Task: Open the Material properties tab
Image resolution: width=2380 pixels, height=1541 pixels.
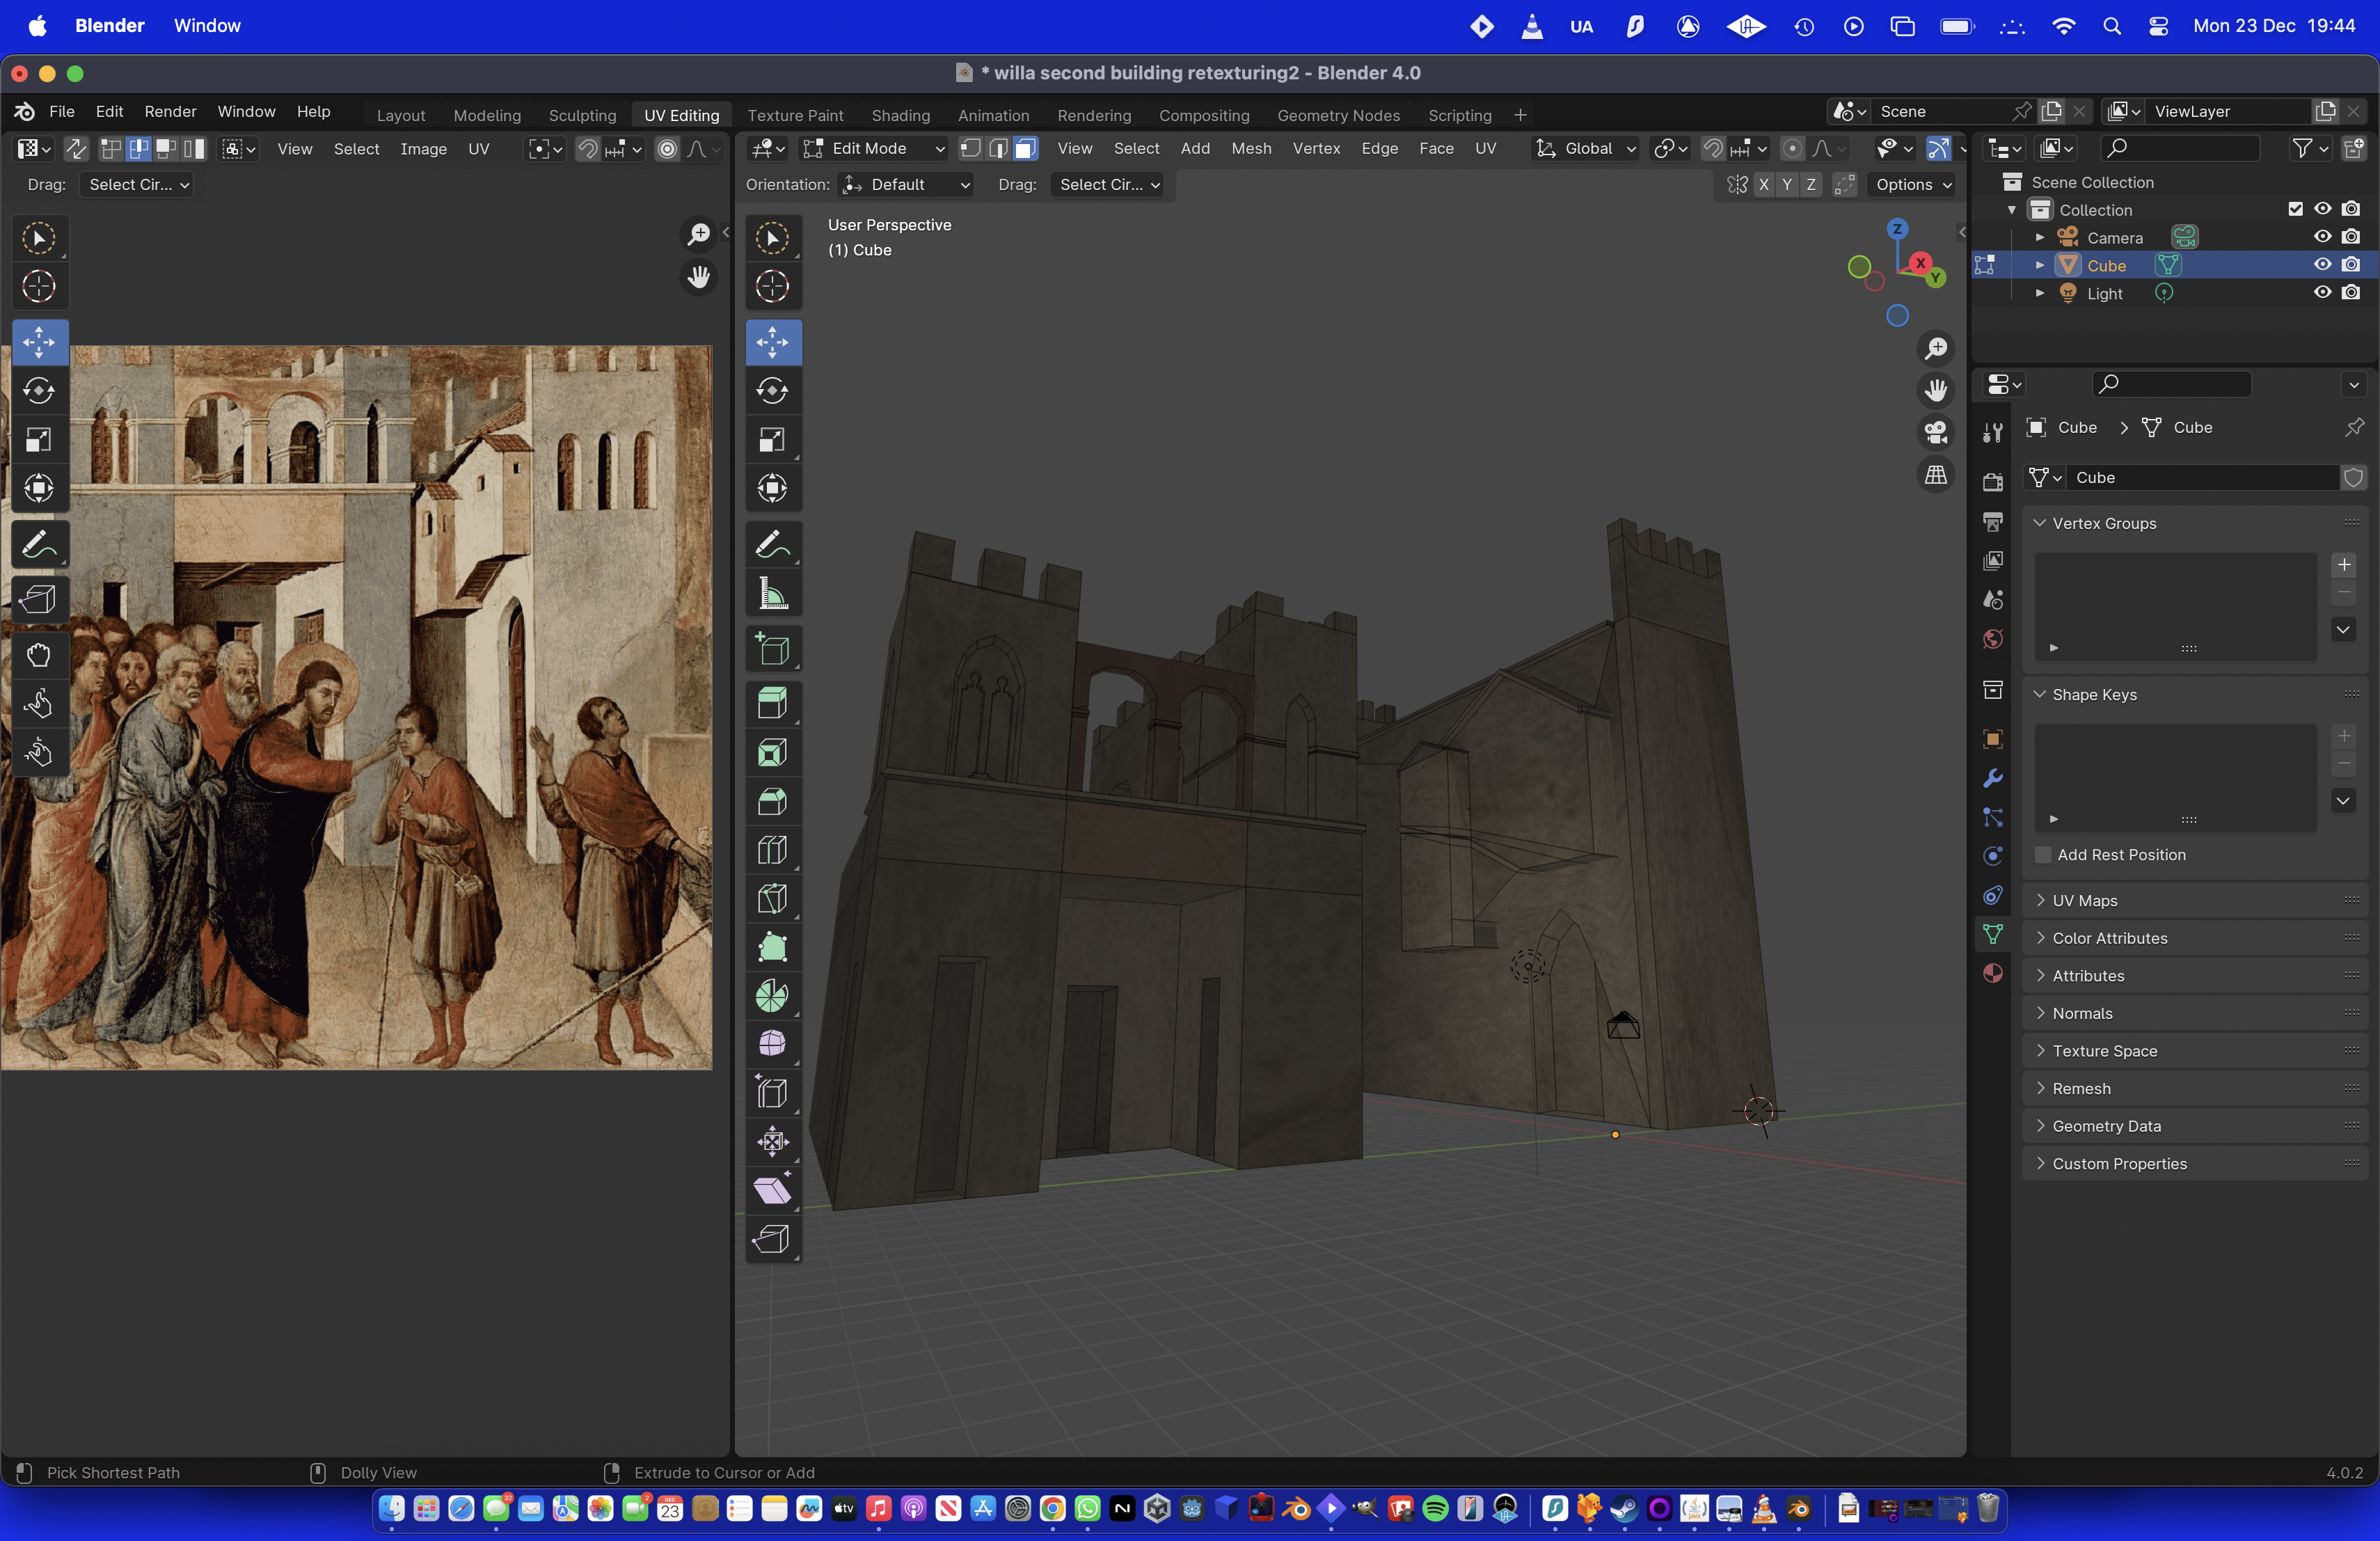Action: tap(1992, 973)
